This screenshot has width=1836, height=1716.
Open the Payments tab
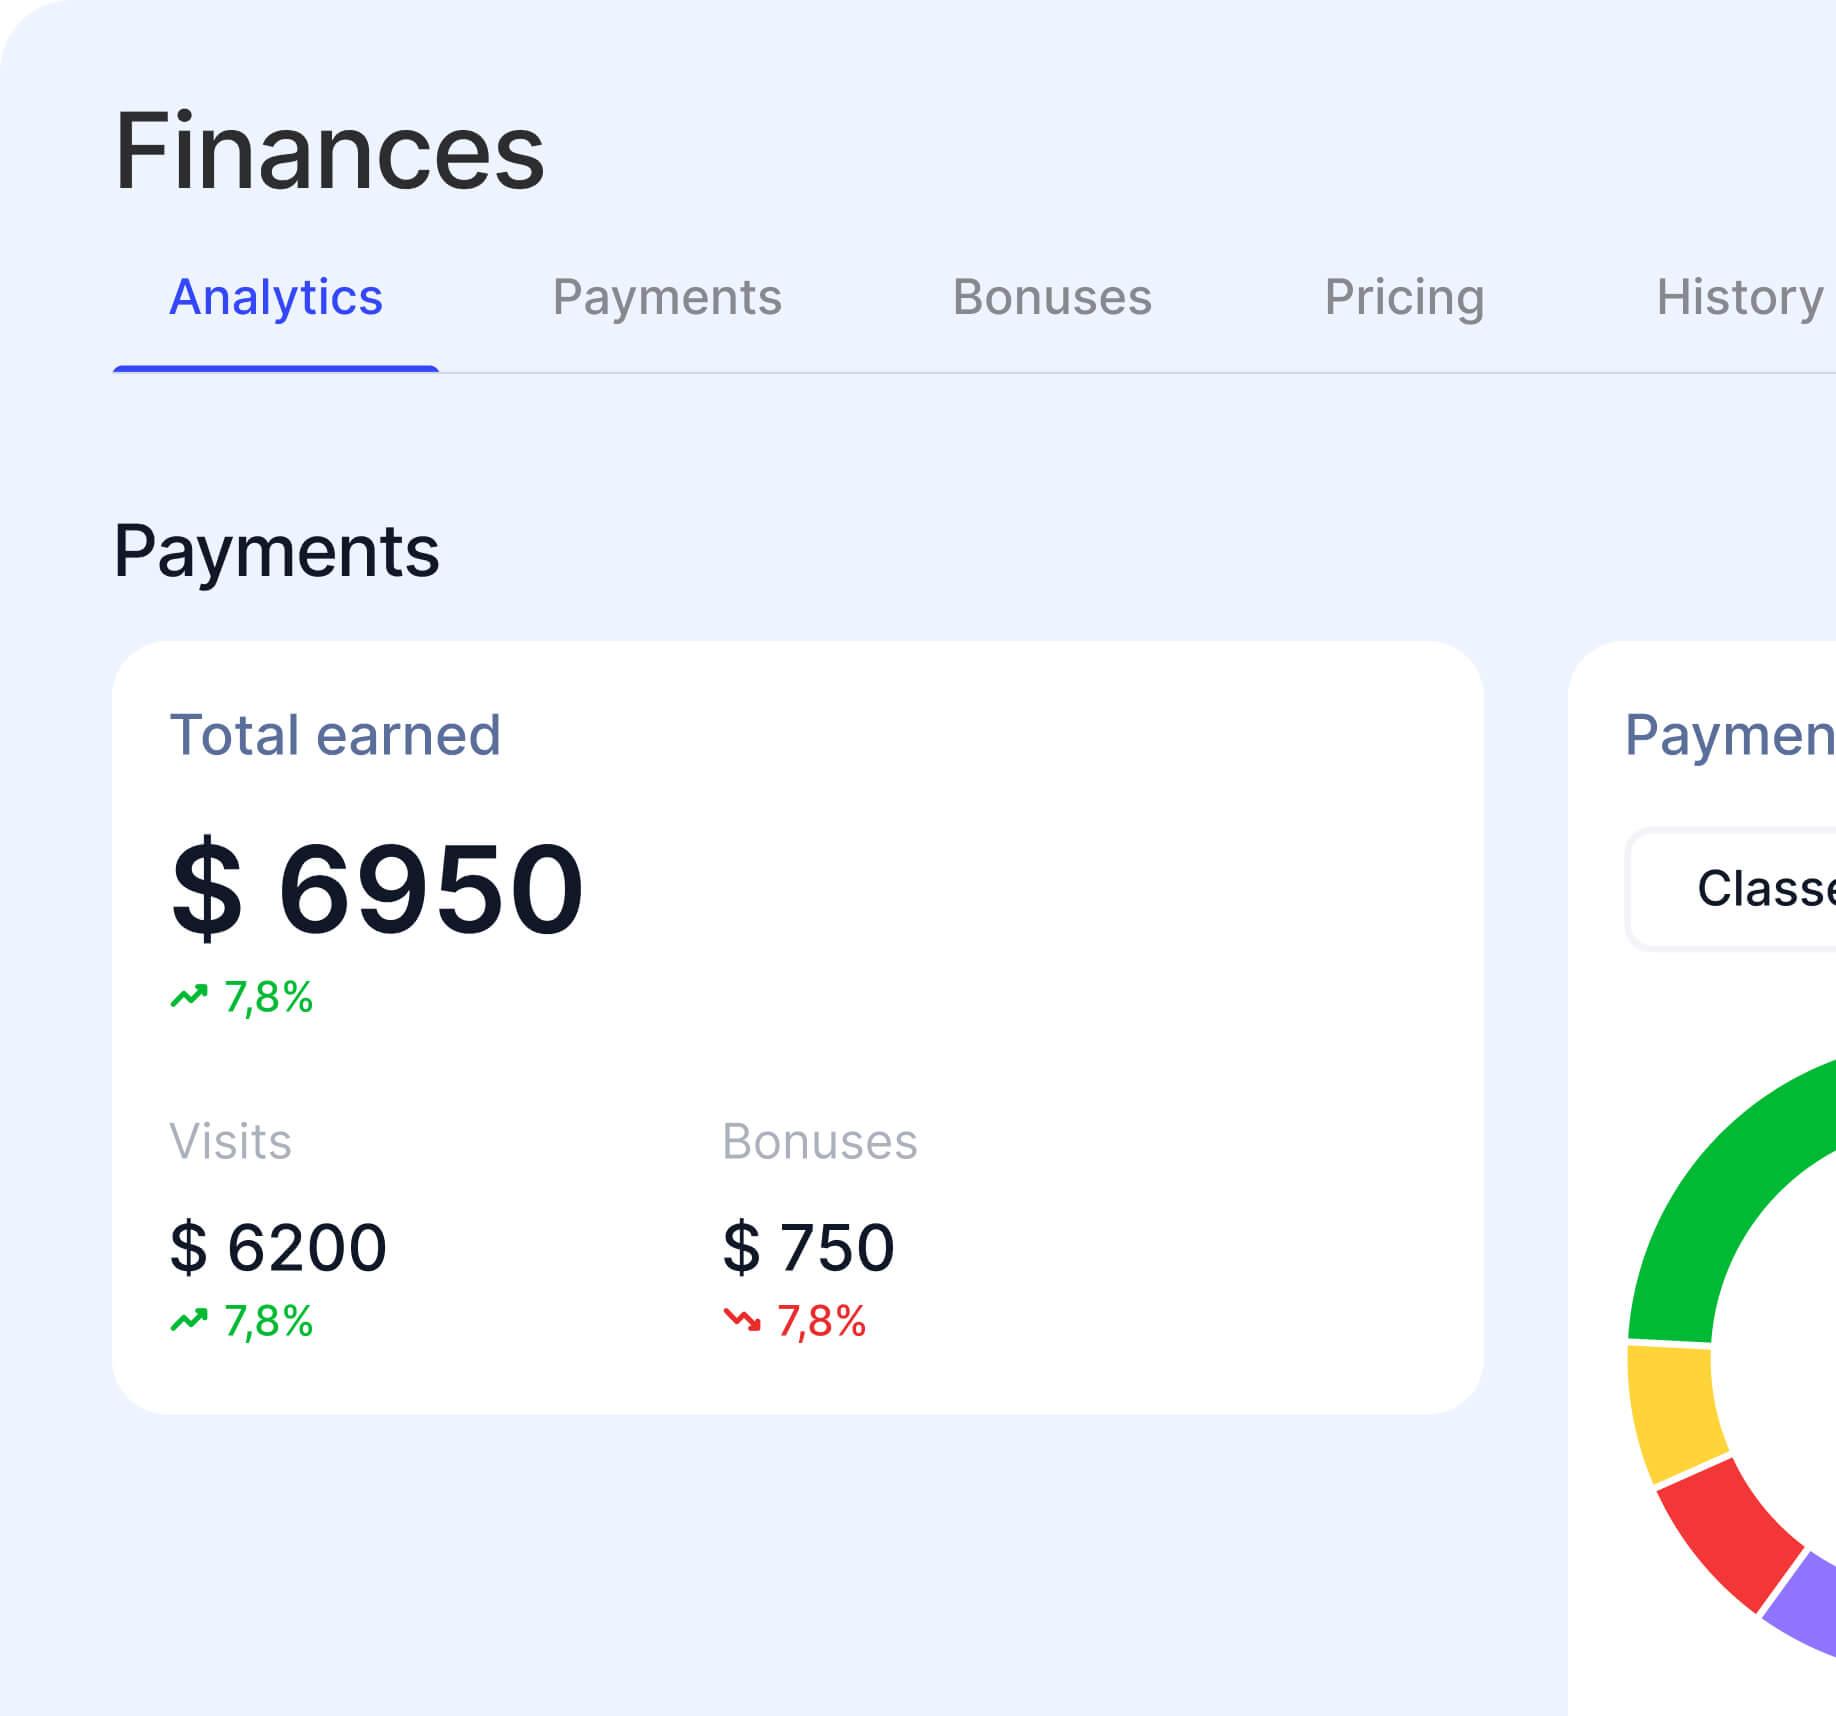667,298
